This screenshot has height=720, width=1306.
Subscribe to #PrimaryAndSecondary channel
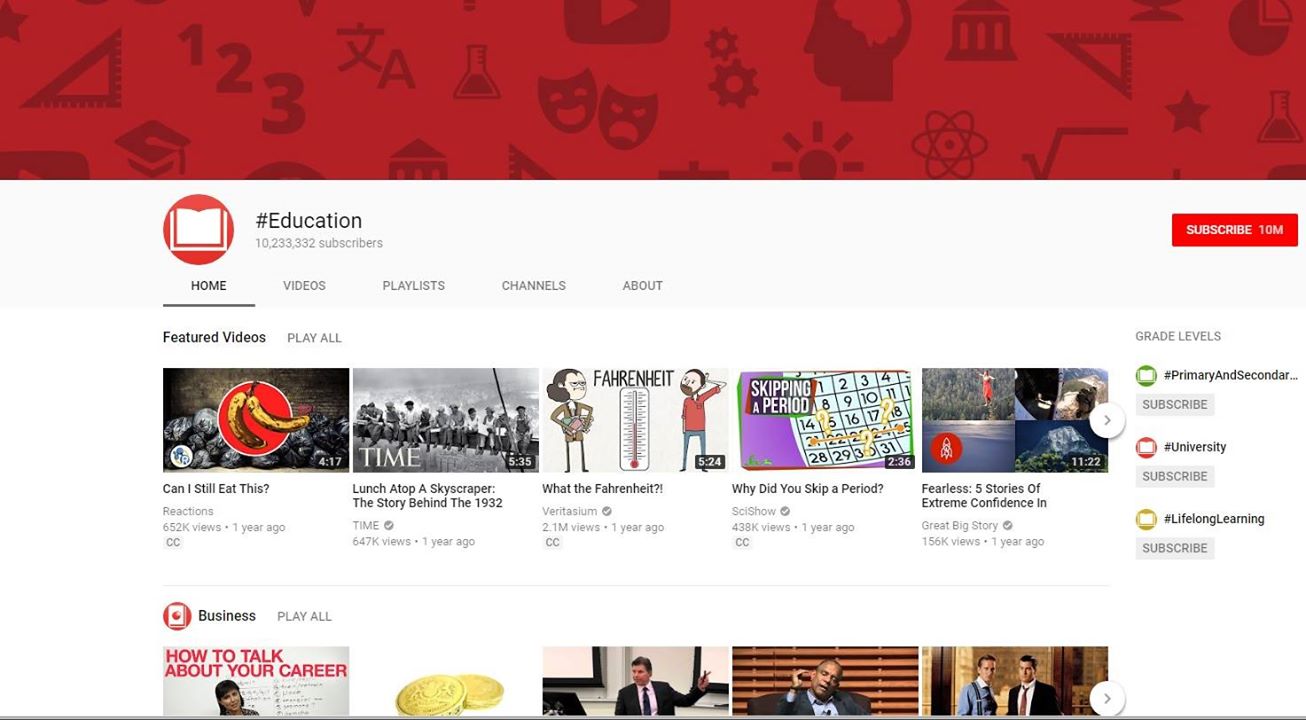click(1175, 405)
